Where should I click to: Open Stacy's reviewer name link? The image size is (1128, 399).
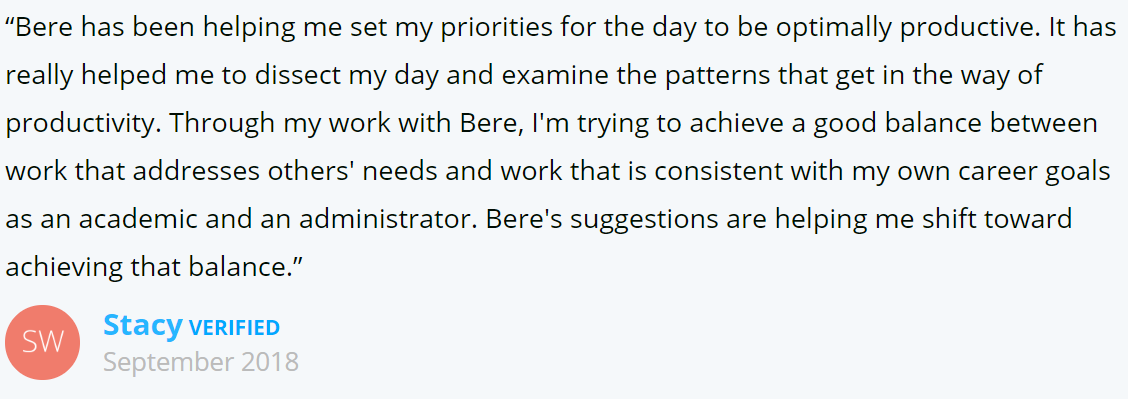(143, 326)
